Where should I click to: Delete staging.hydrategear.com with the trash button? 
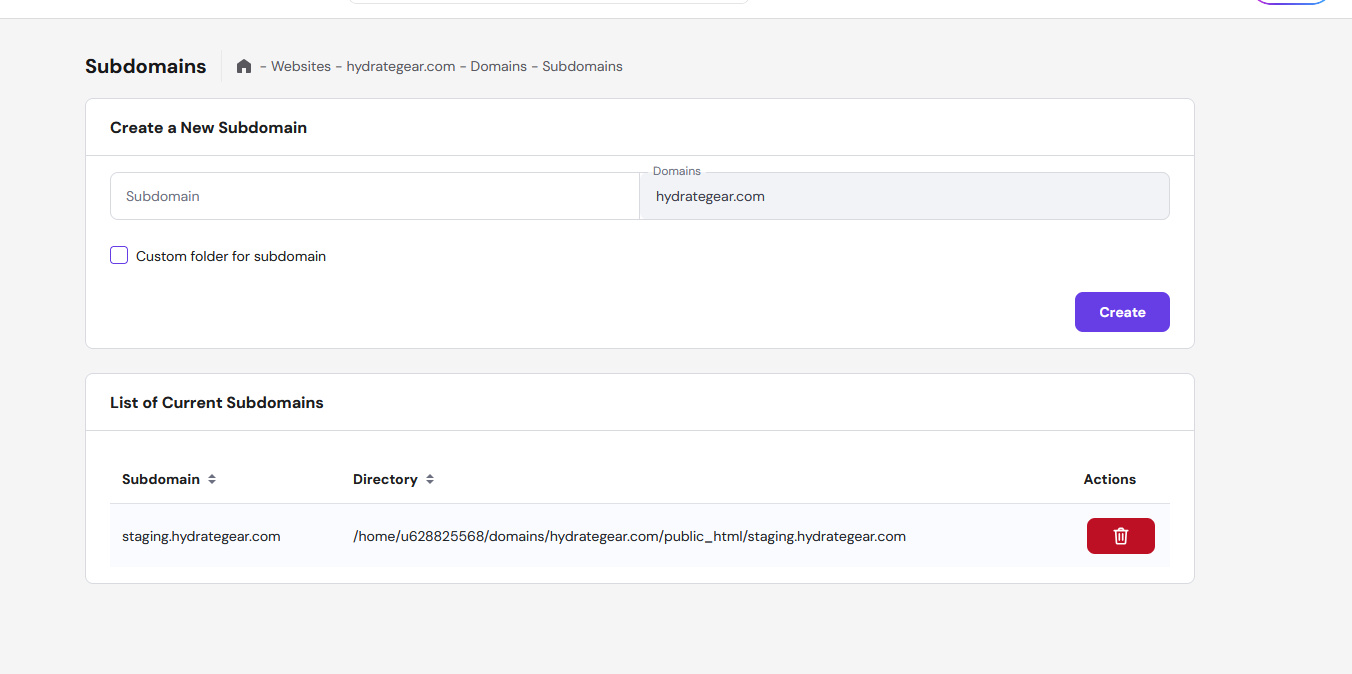[1120, 536]
